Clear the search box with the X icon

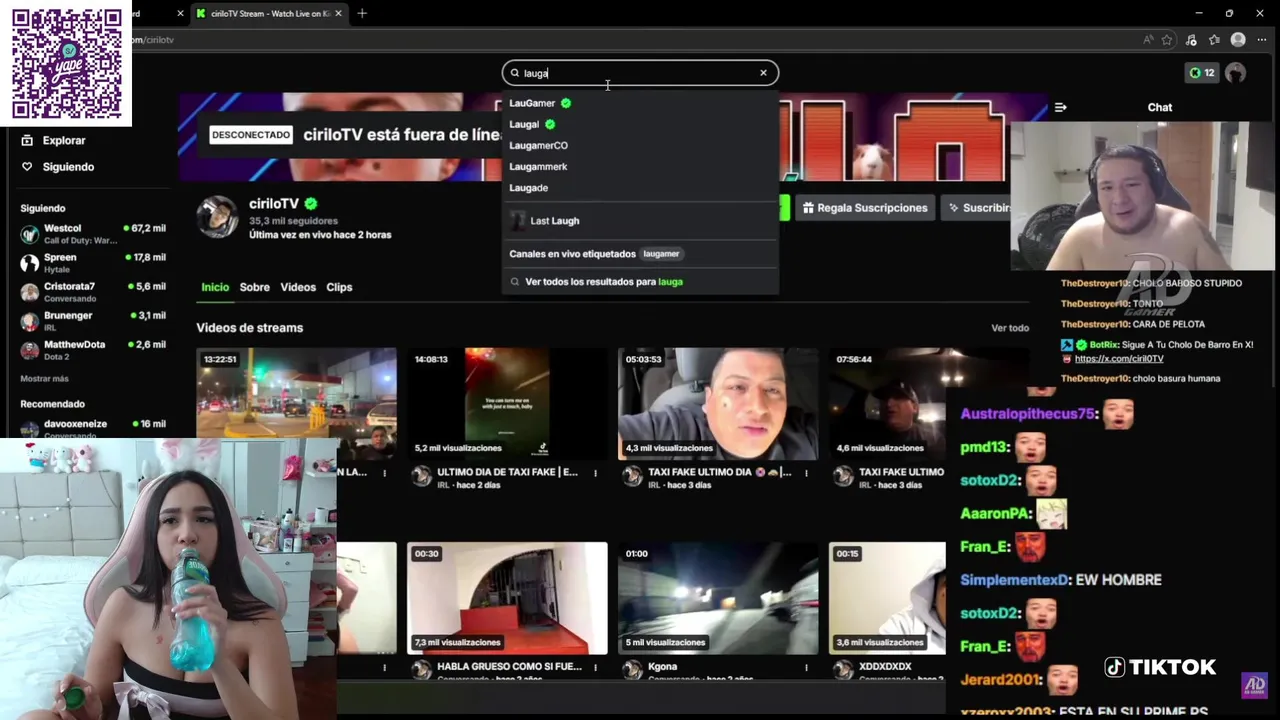coord(763,73)
